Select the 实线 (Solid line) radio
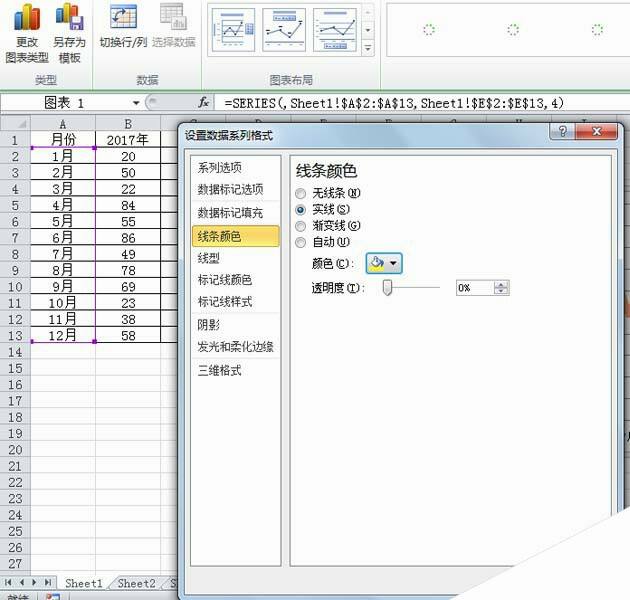This screenshot has width=630, height=600. [300, 210]
